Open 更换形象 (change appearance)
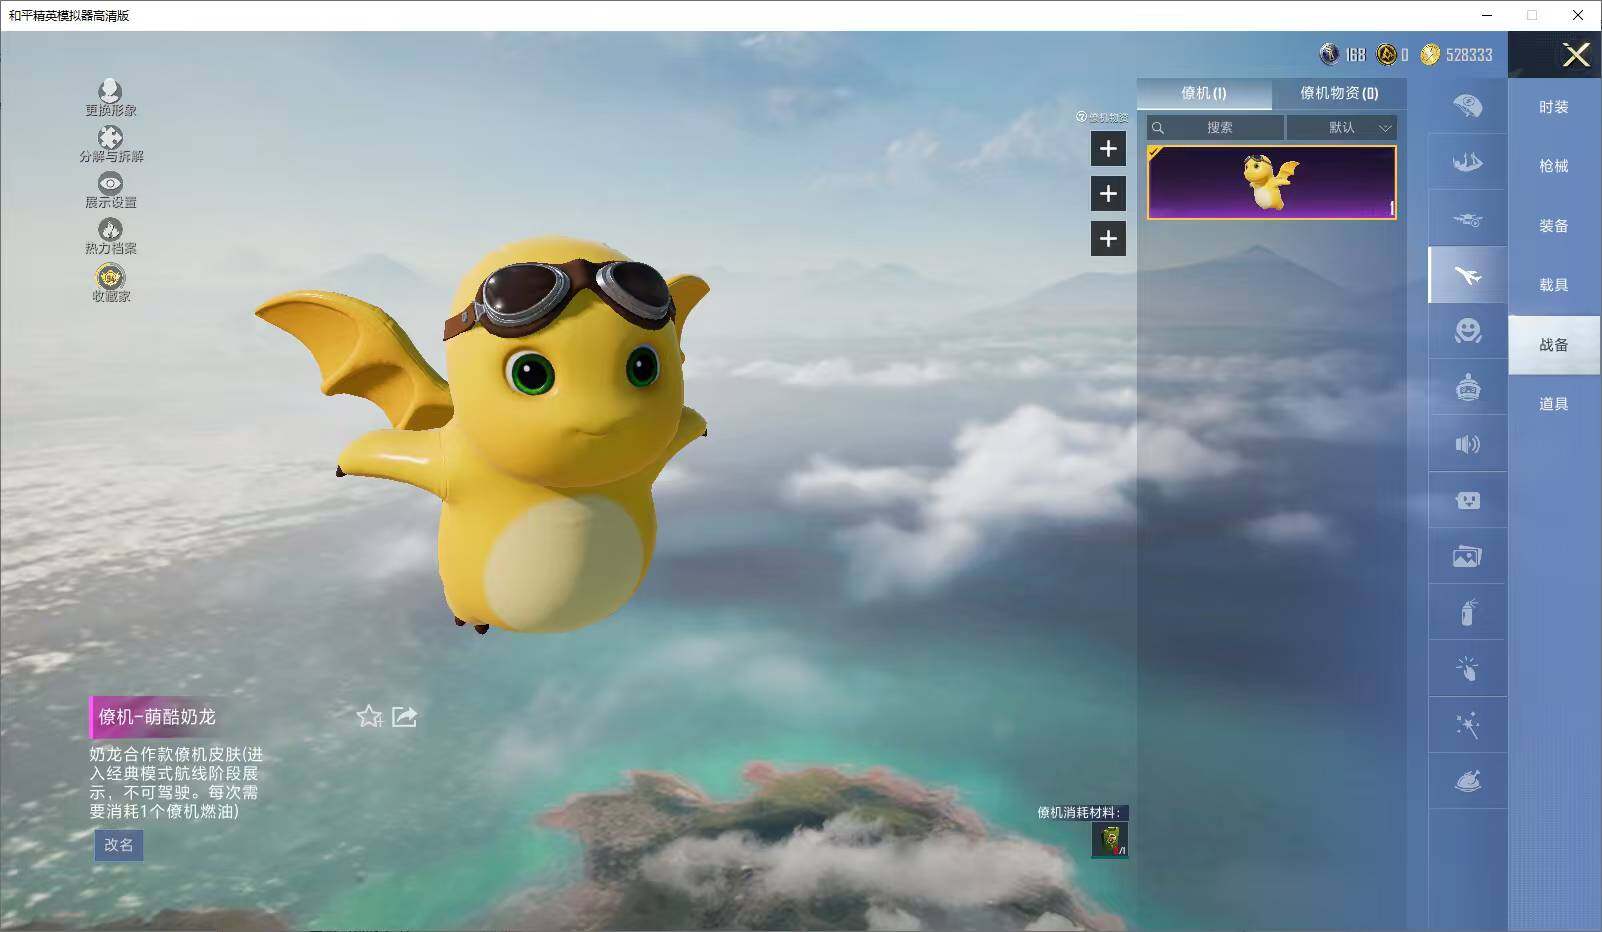The width and height of the screenshot is (1602, 932). pos(110,98)
